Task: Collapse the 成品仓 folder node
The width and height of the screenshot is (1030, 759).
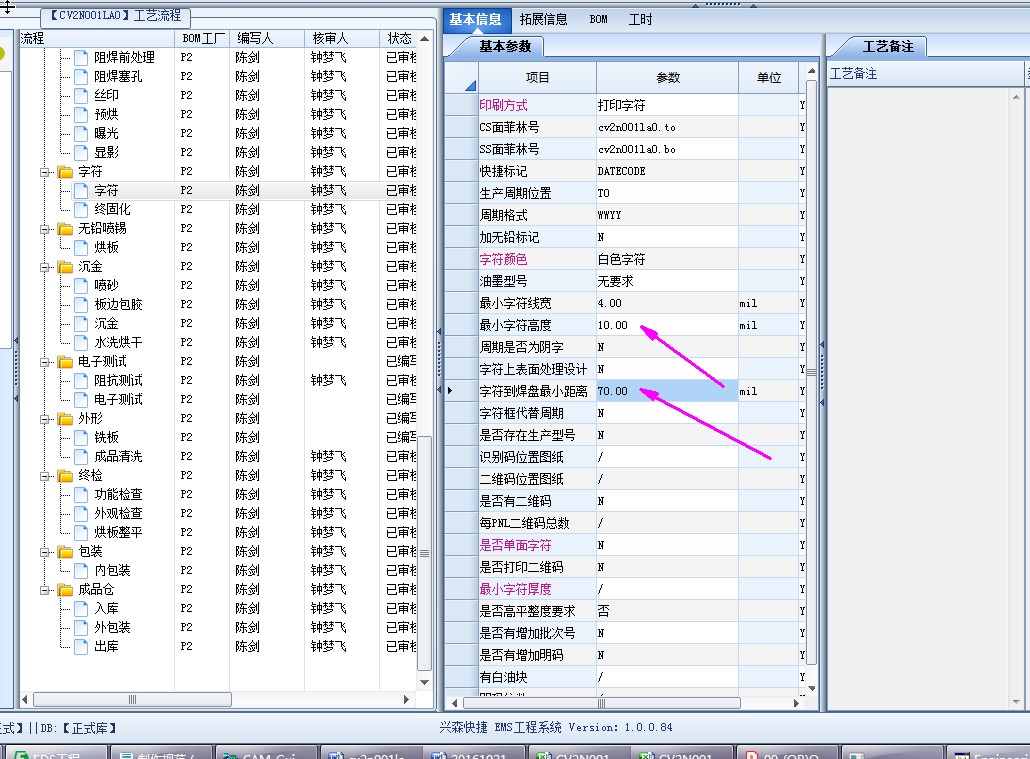Action: (x=45, y=591)
